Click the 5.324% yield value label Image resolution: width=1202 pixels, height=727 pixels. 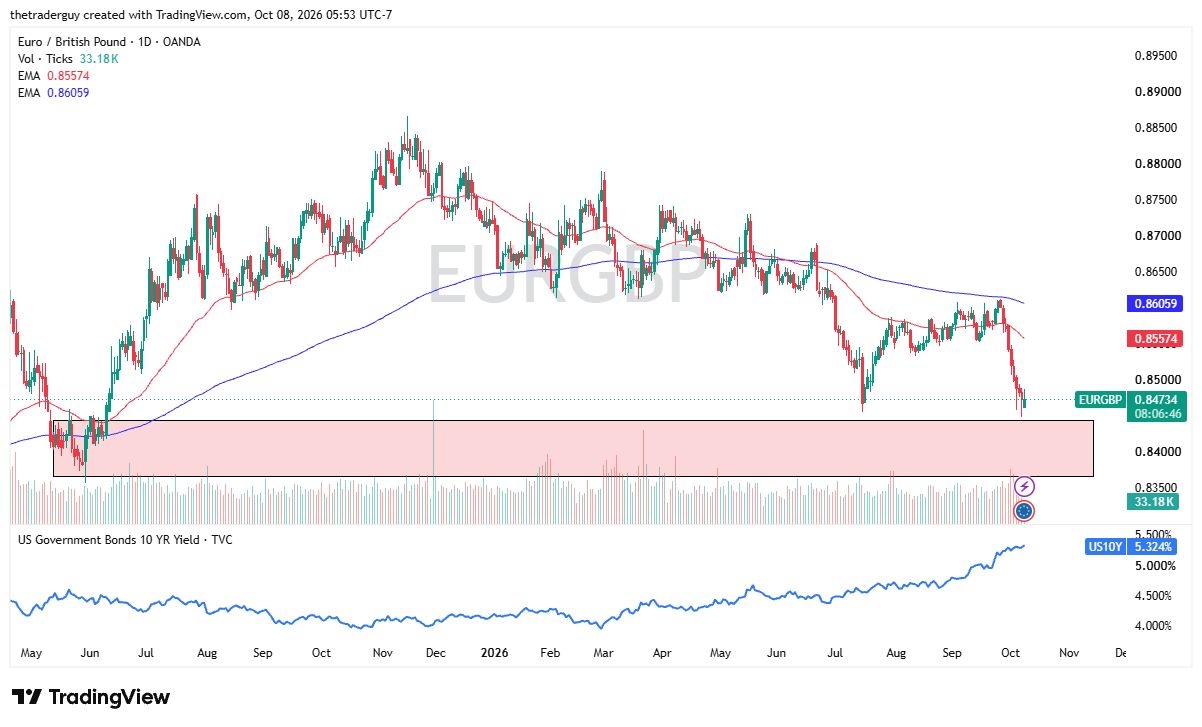coord(1151,547)
